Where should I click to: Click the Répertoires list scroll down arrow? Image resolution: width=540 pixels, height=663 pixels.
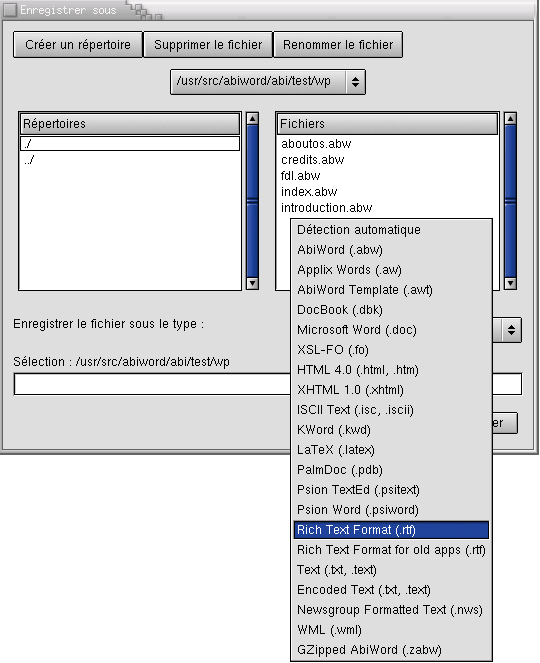point(252,283)
